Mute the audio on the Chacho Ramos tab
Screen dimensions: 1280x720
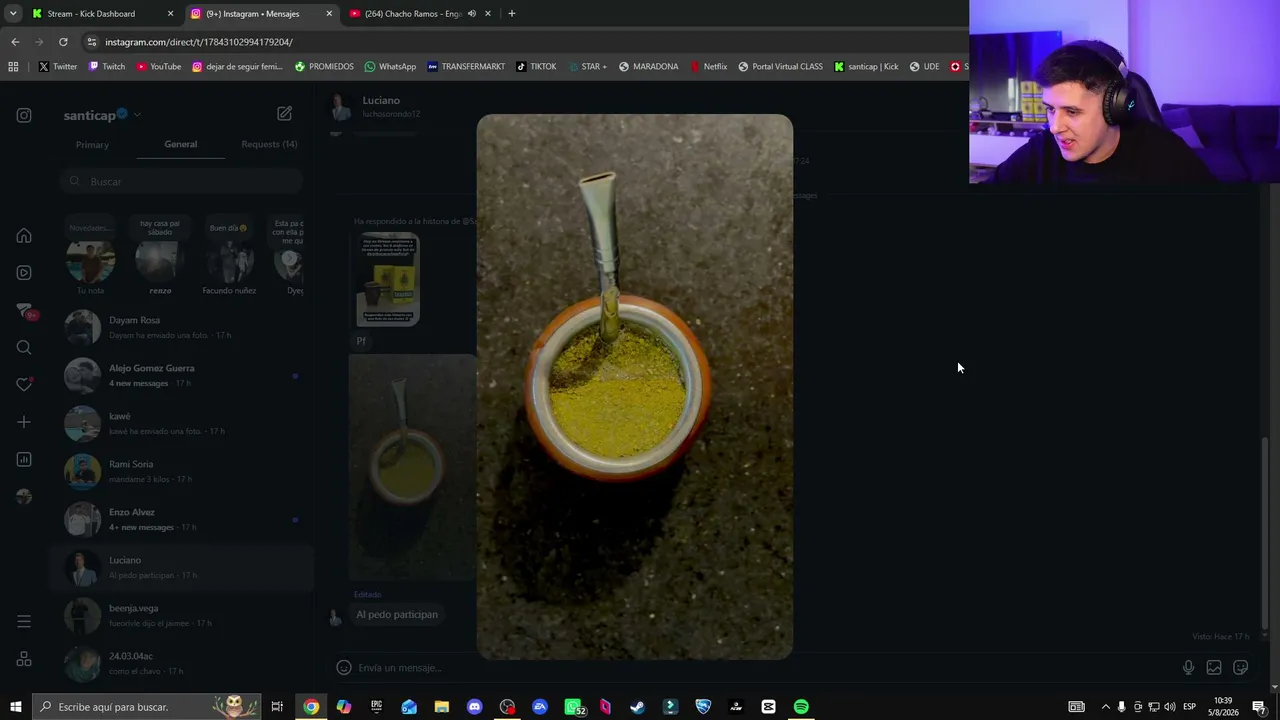point(471,14)
